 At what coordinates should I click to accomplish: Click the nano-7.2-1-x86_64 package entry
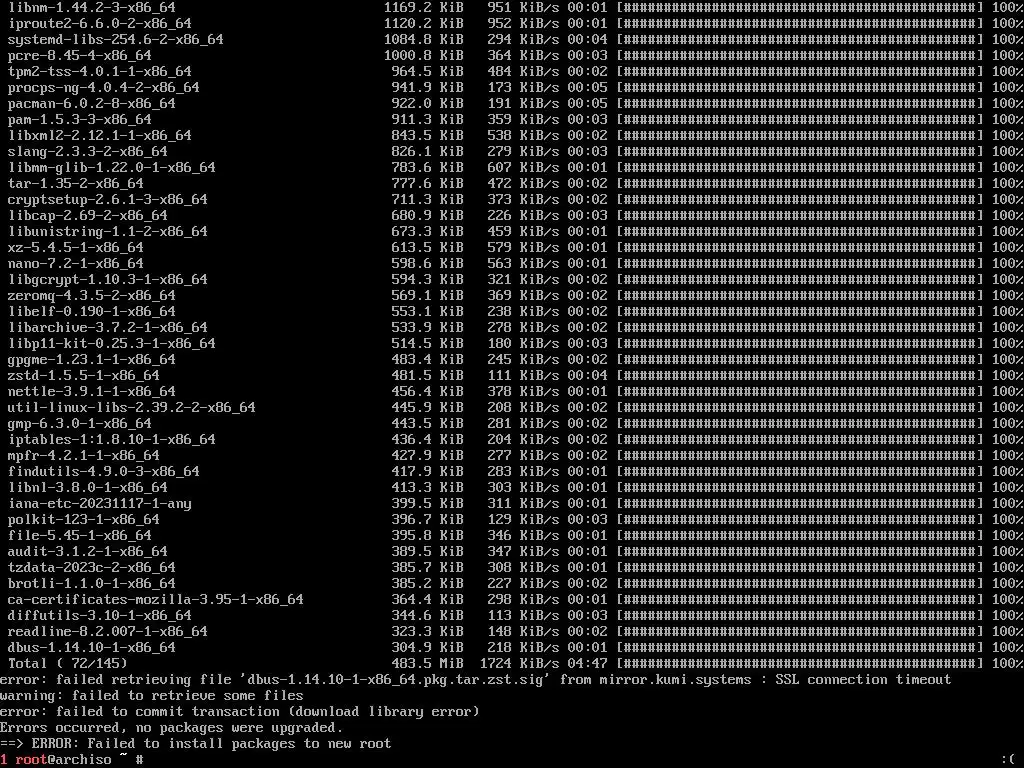[x=76, y=263]
